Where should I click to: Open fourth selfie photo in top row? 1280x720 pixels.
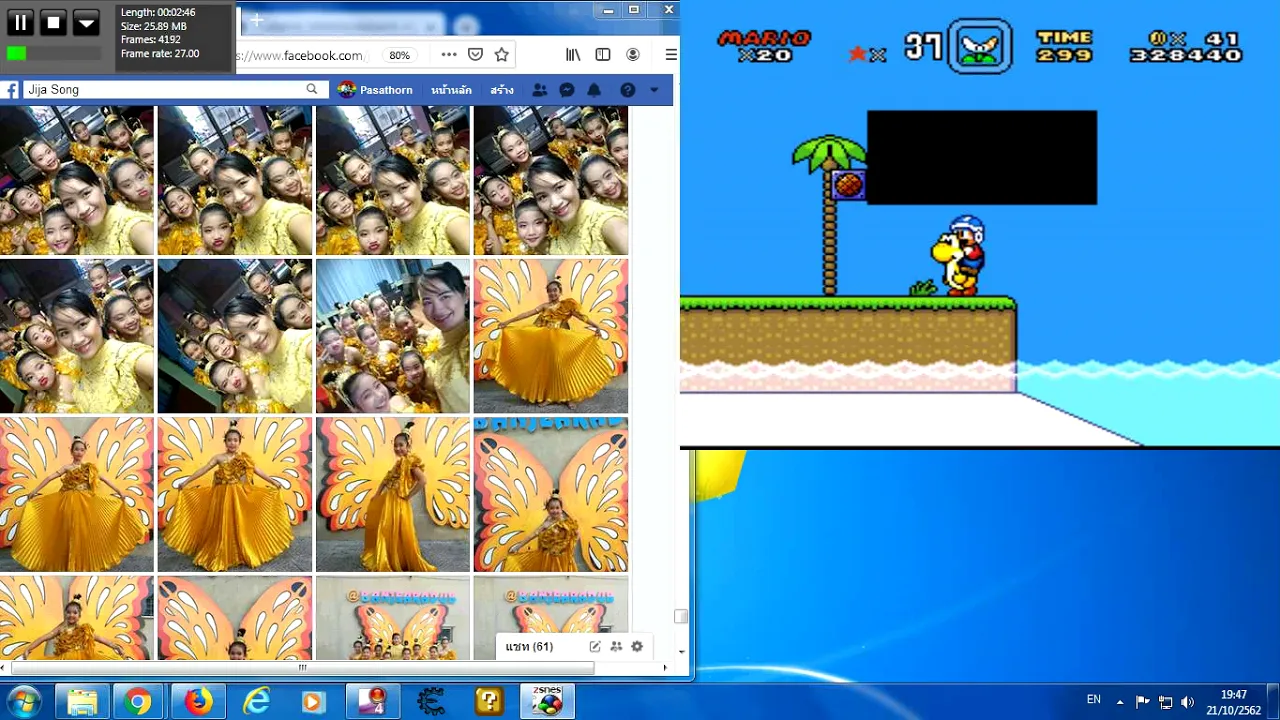click(551, 180)
